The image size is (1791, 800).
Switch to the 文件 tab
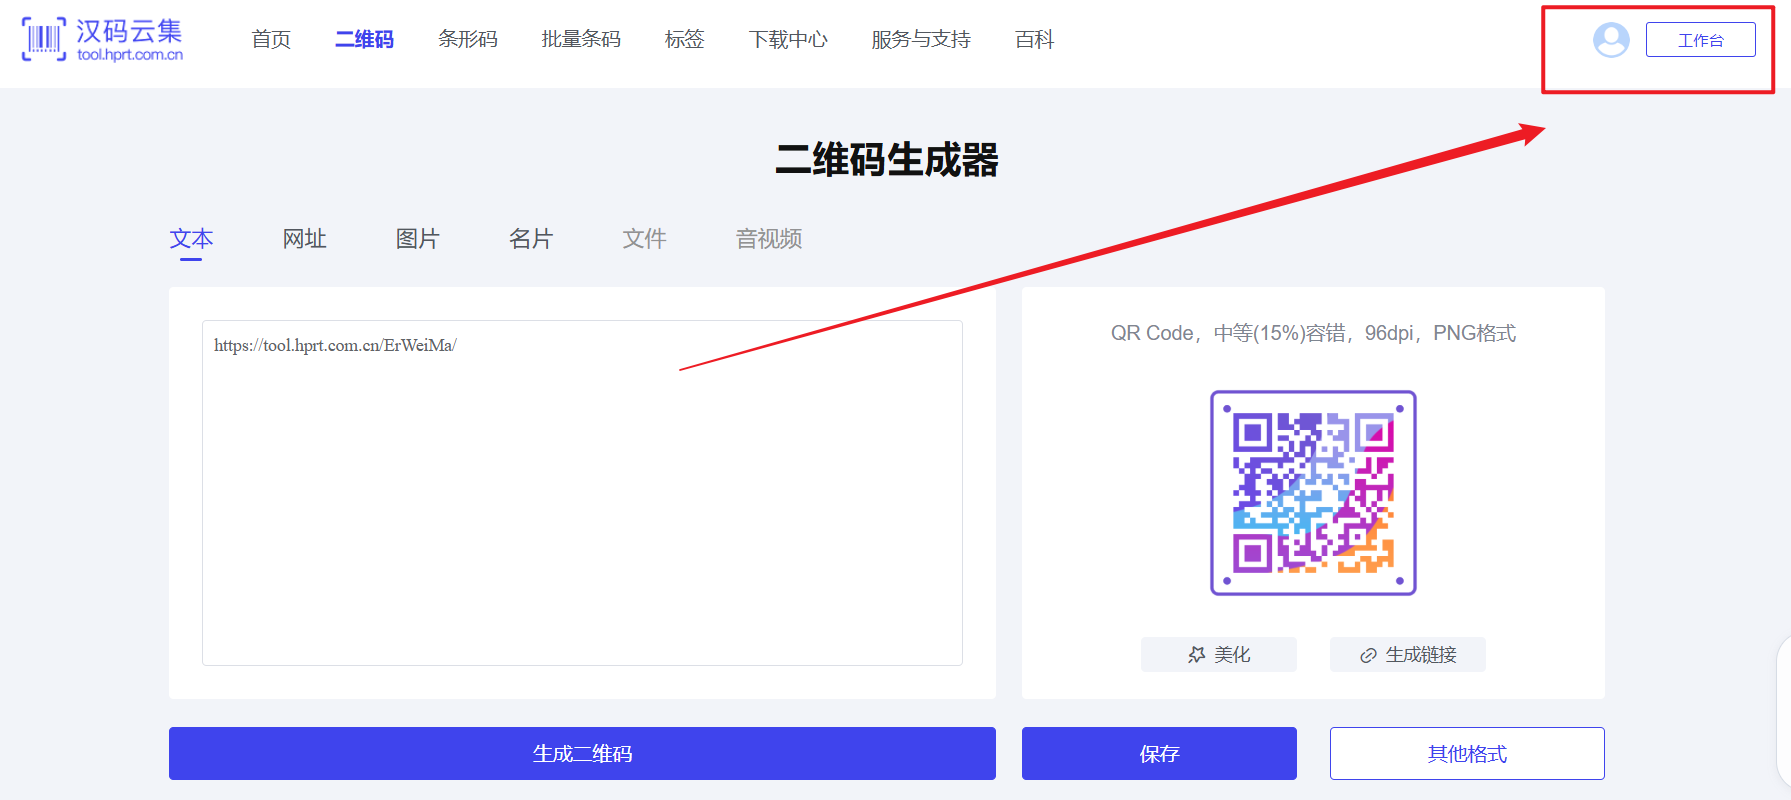click(644, 239)
